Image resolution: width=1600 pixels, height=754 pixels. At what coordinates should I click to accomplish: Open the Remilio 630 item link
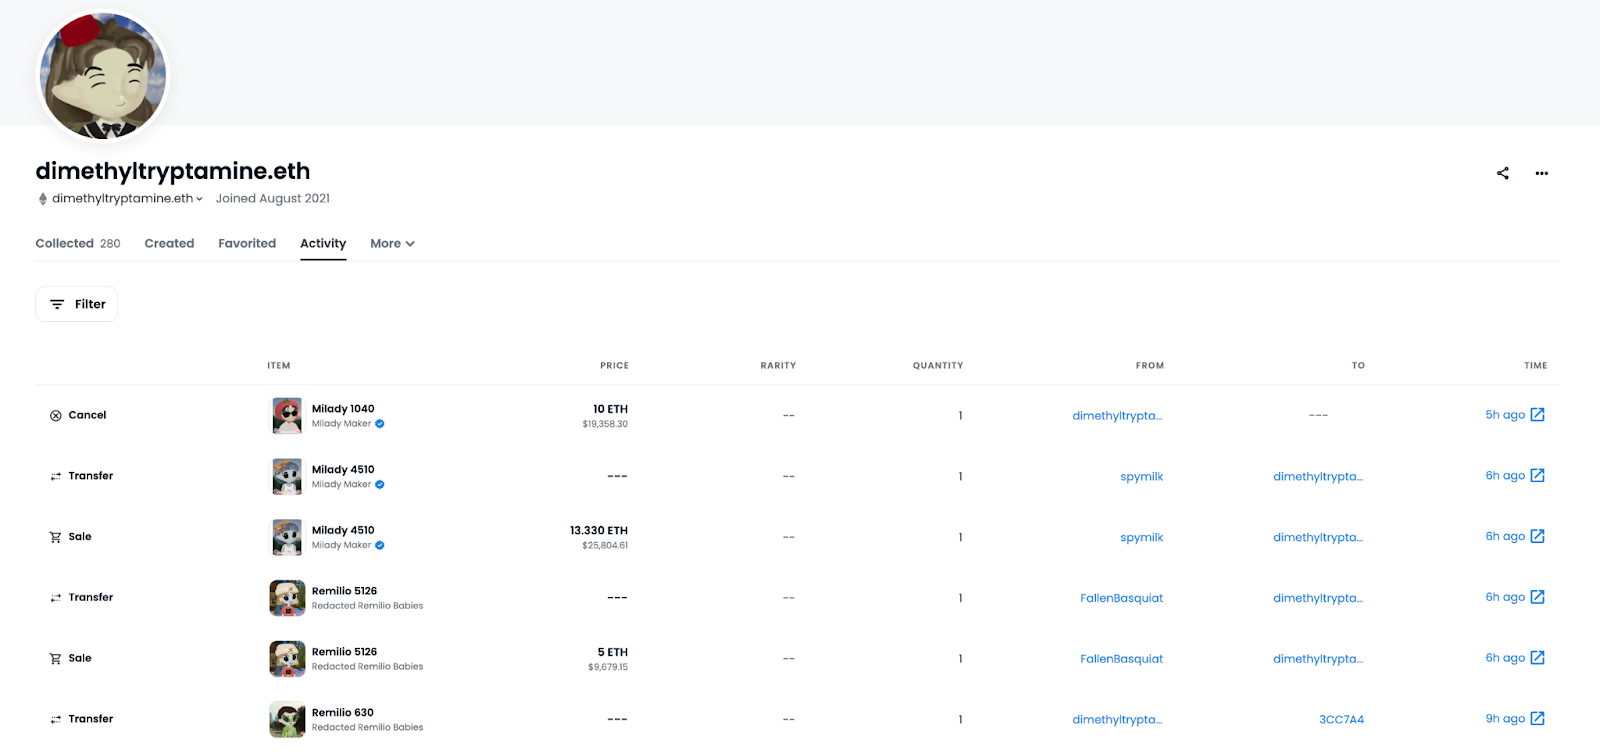click(343, 713)
